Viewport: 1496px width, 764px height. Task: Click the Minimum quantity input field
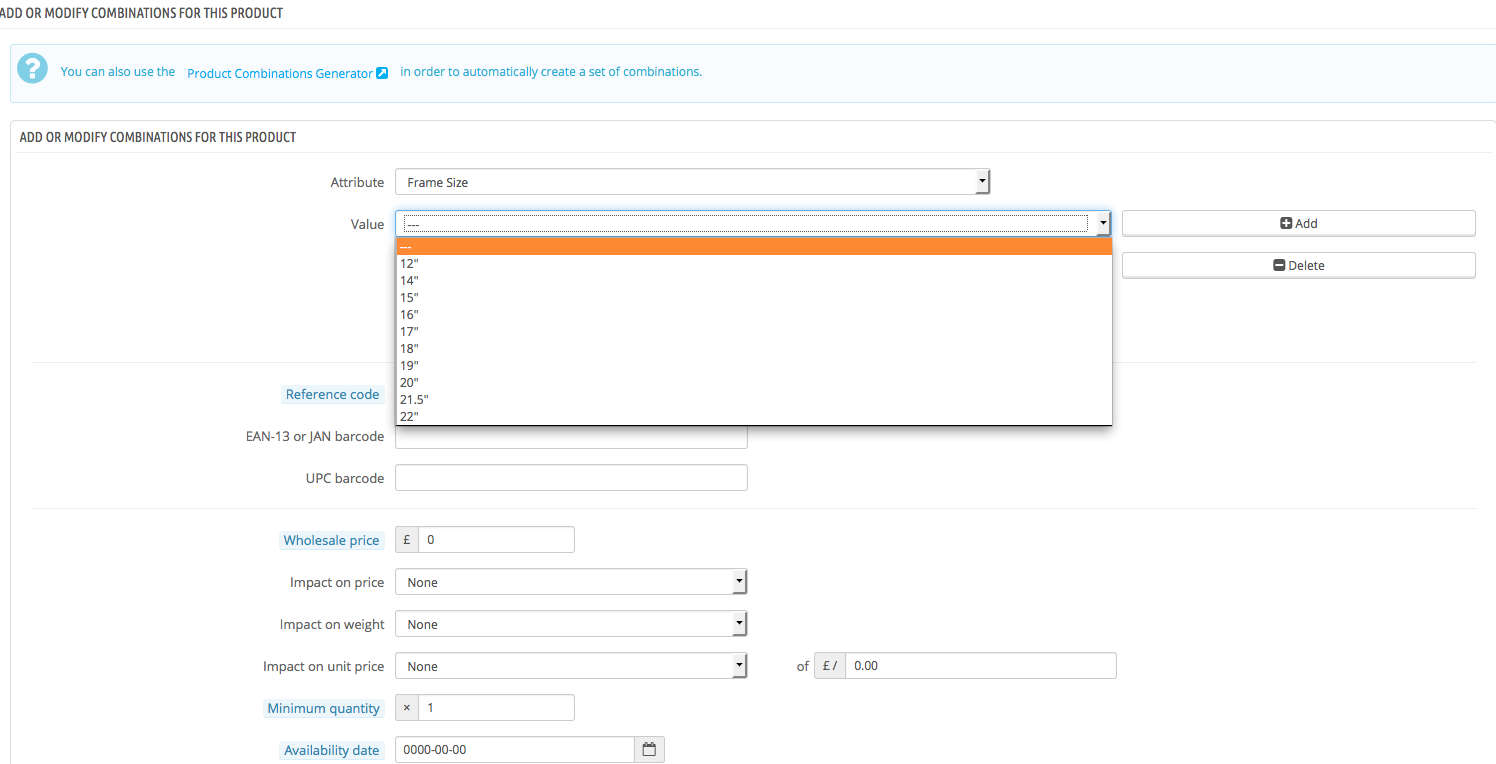point(496,708)
